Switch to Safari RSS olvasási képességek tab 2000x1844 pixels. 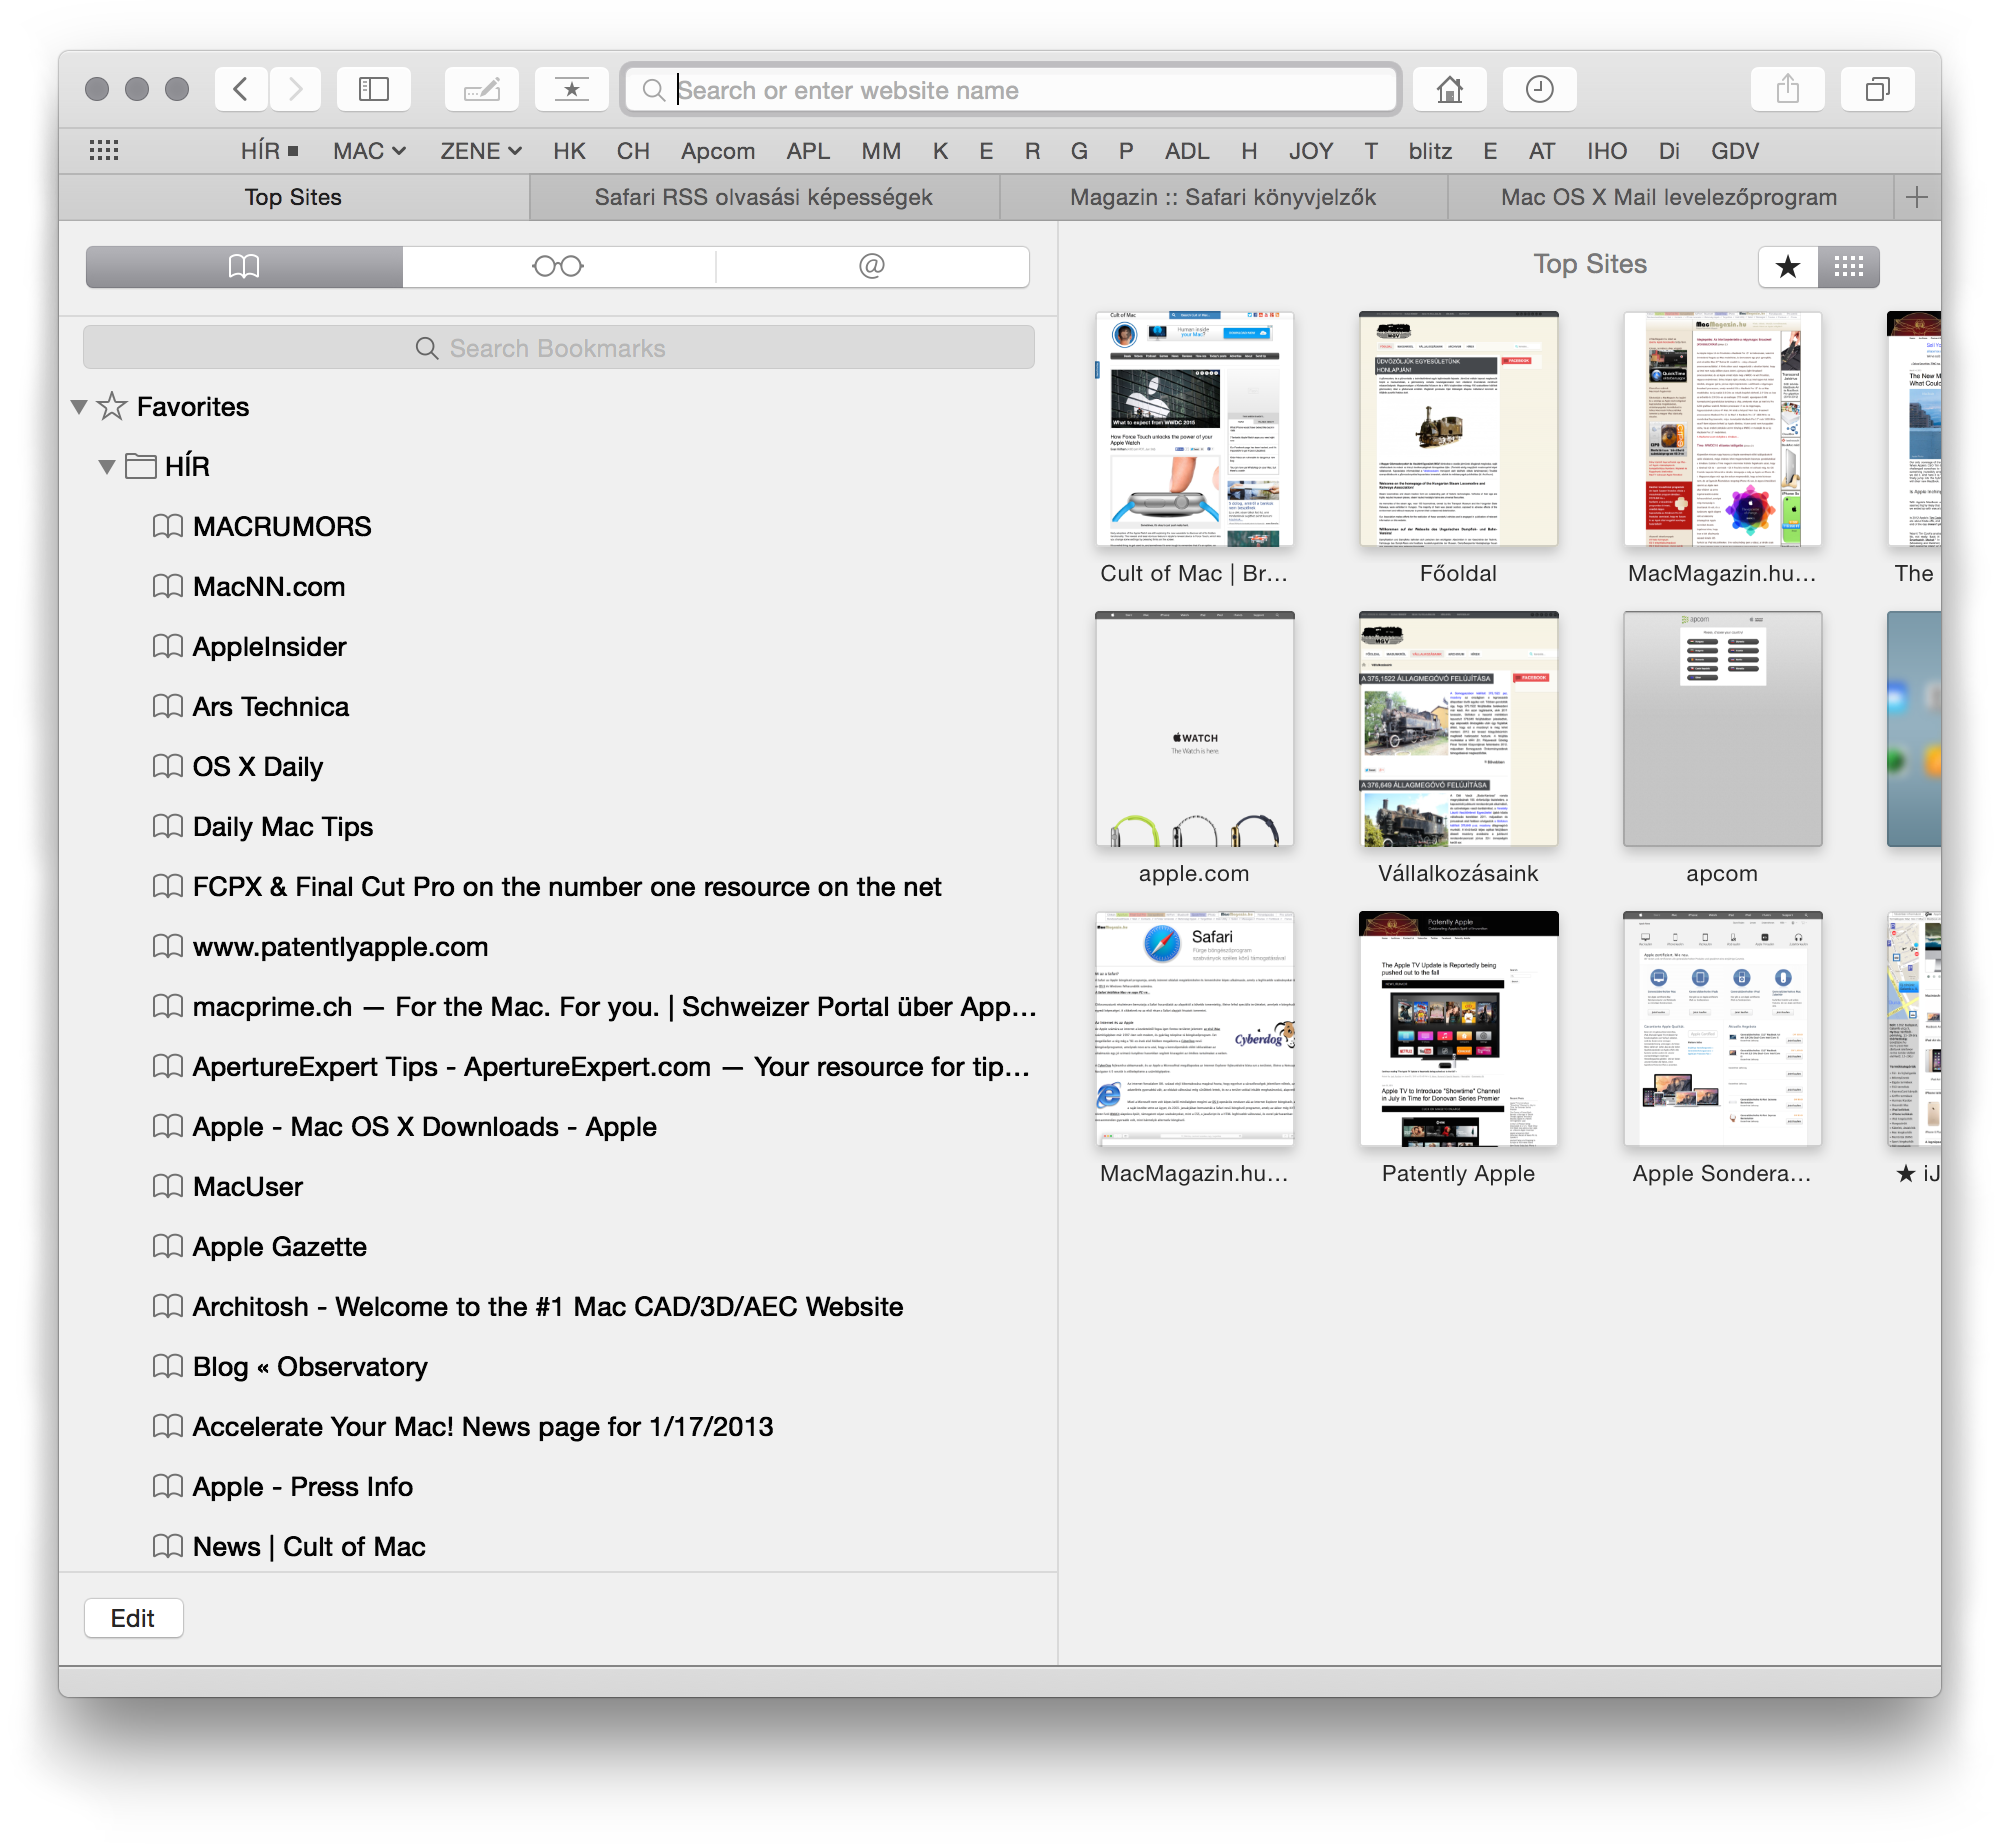tap(764, 197)
